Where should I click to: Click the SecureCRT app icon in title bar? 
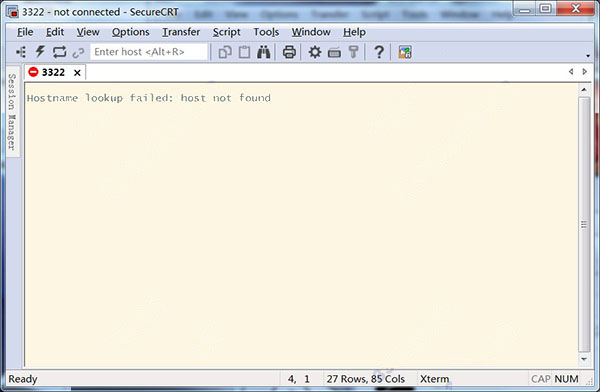[x=12, y=12]
